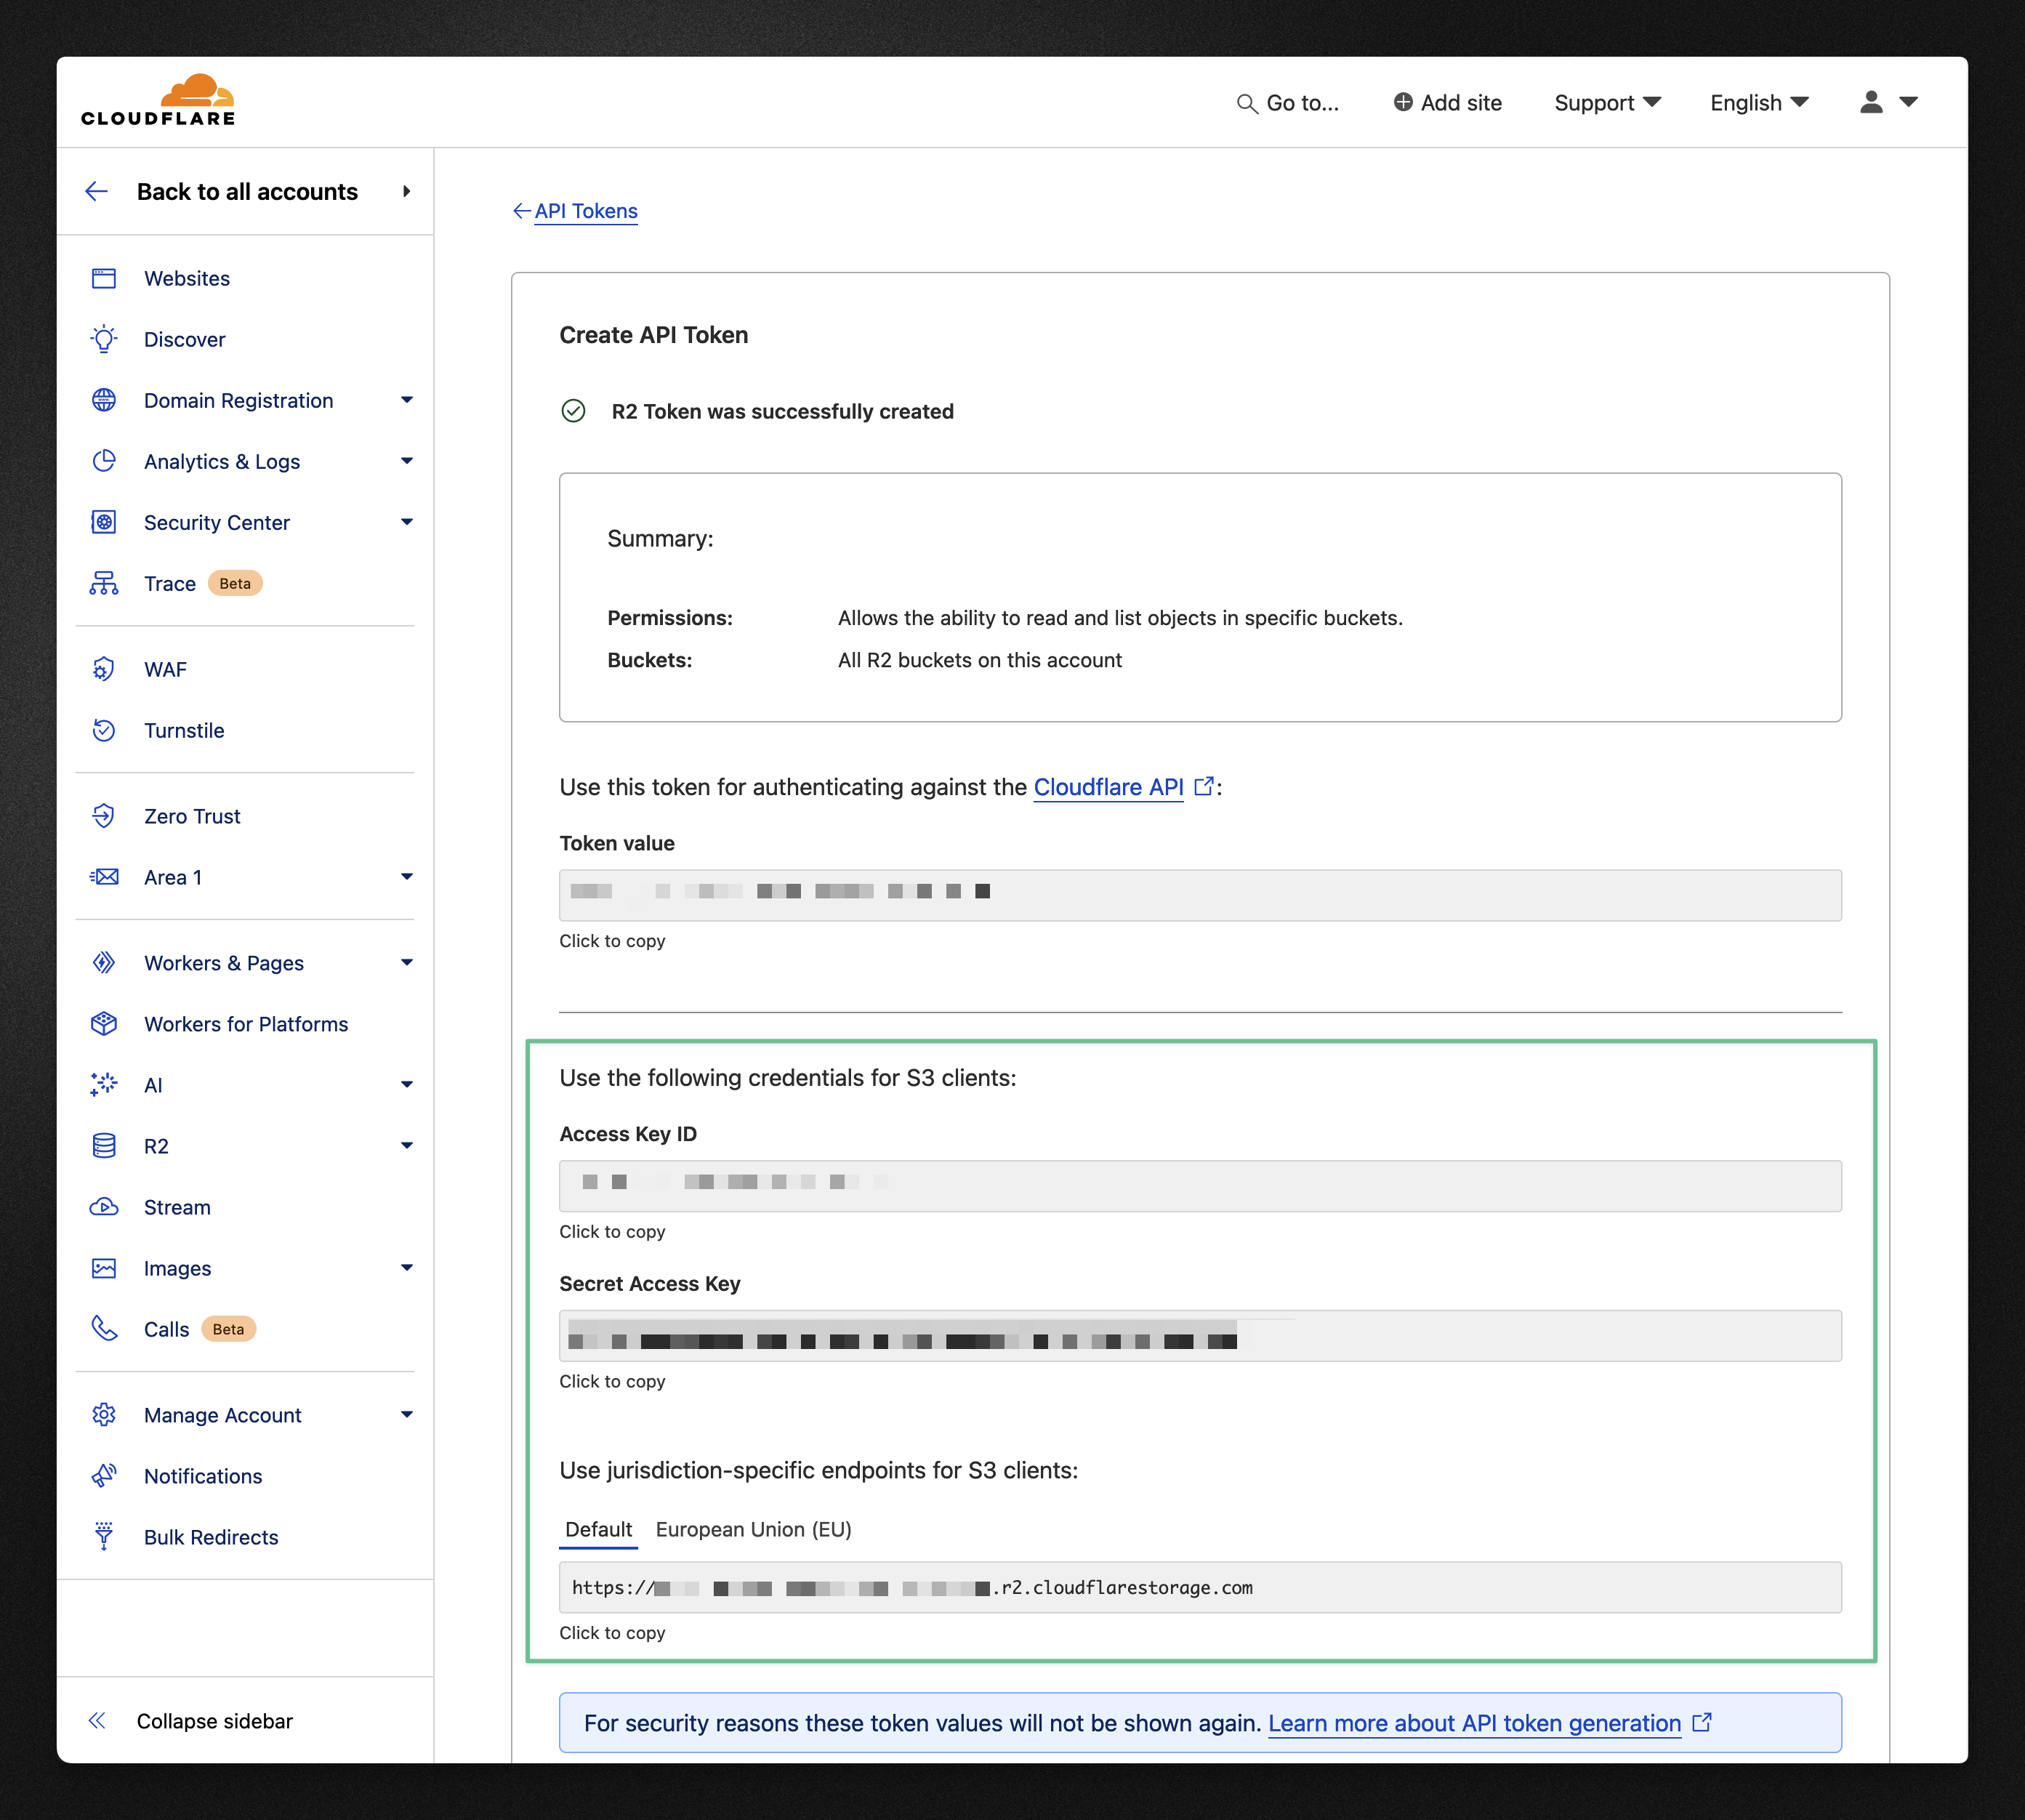The height and width of the screenshot is (1820, 2025).
Task: Click the Zero Trust icon
Action: 104,816
